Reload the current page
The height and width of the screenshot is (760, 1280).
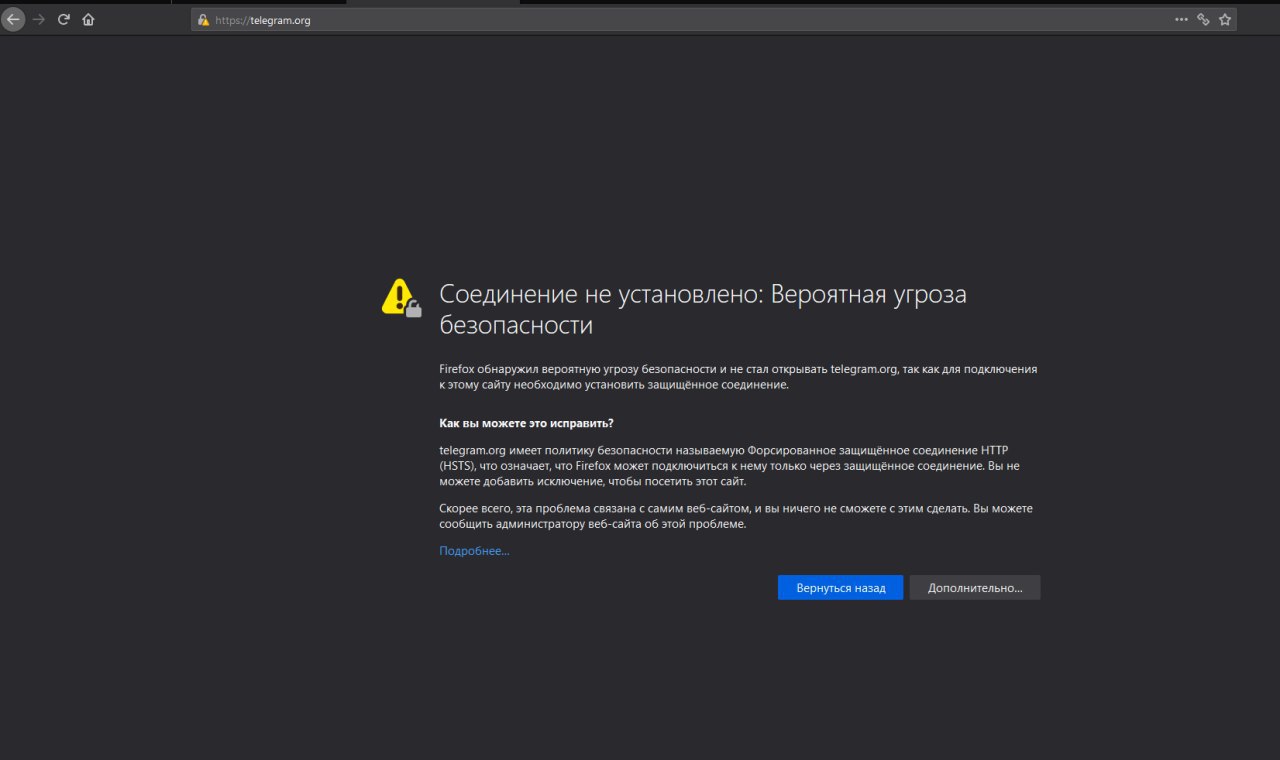64,19
